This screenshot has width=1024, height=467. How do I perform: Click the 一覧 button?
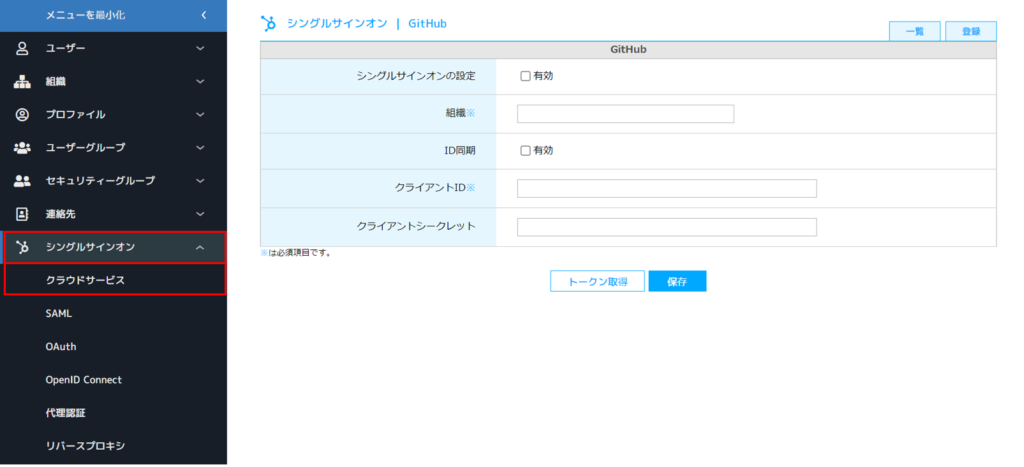click(x=915, y=31)
